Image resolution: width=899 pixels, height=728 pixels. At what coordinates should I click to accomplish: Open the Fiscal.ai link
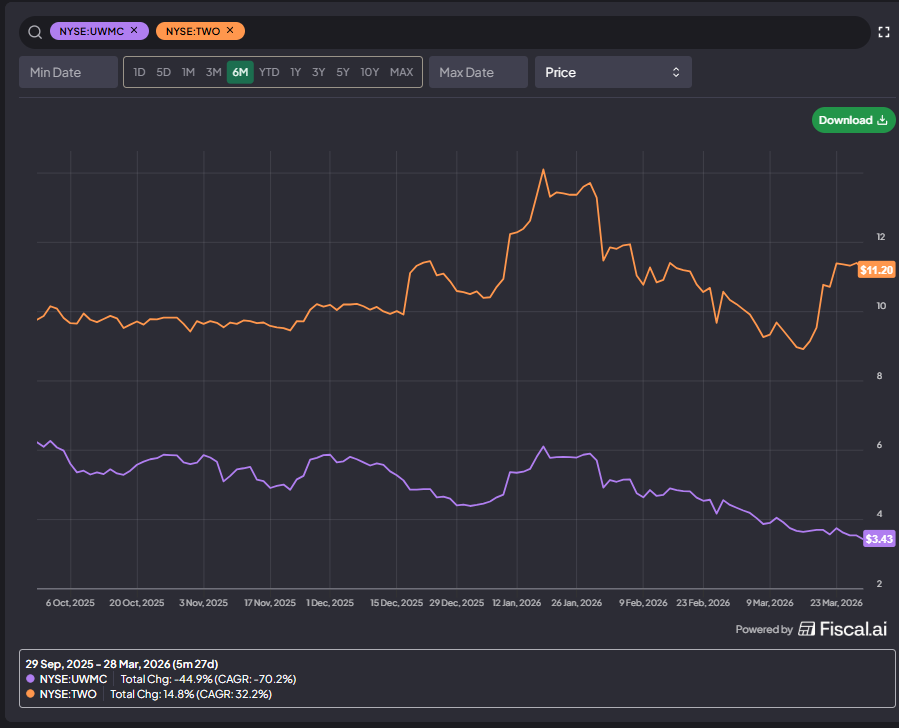pyautogui.click(x=843, y=629)
